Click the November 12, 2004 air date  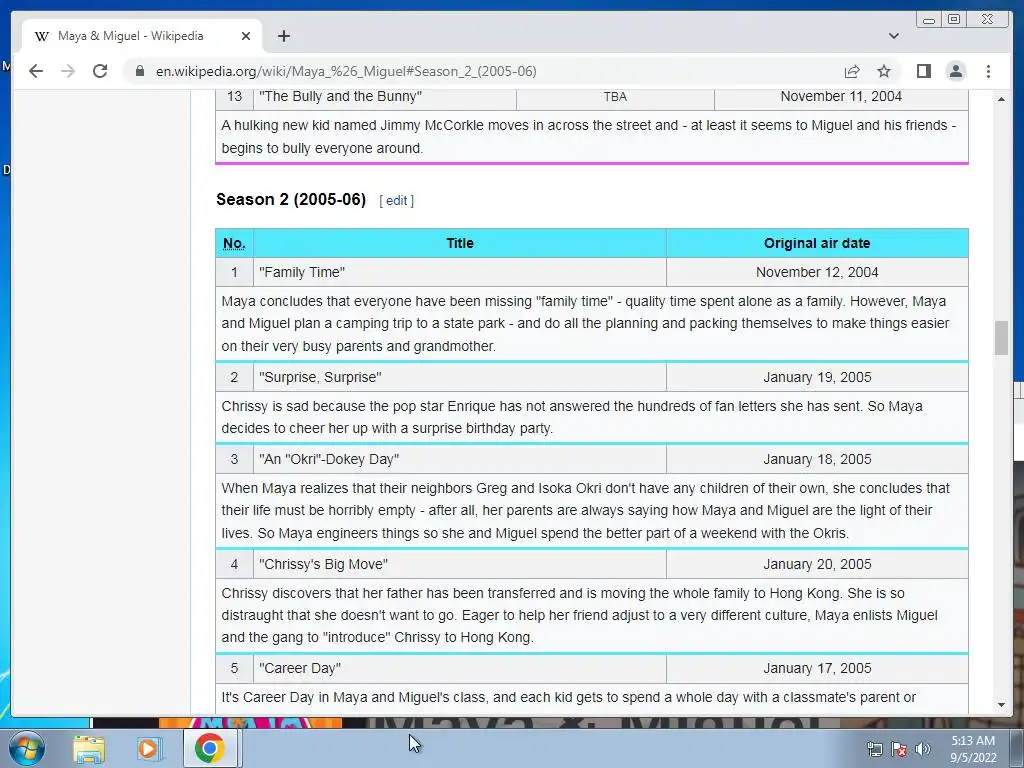pos(817,272)
